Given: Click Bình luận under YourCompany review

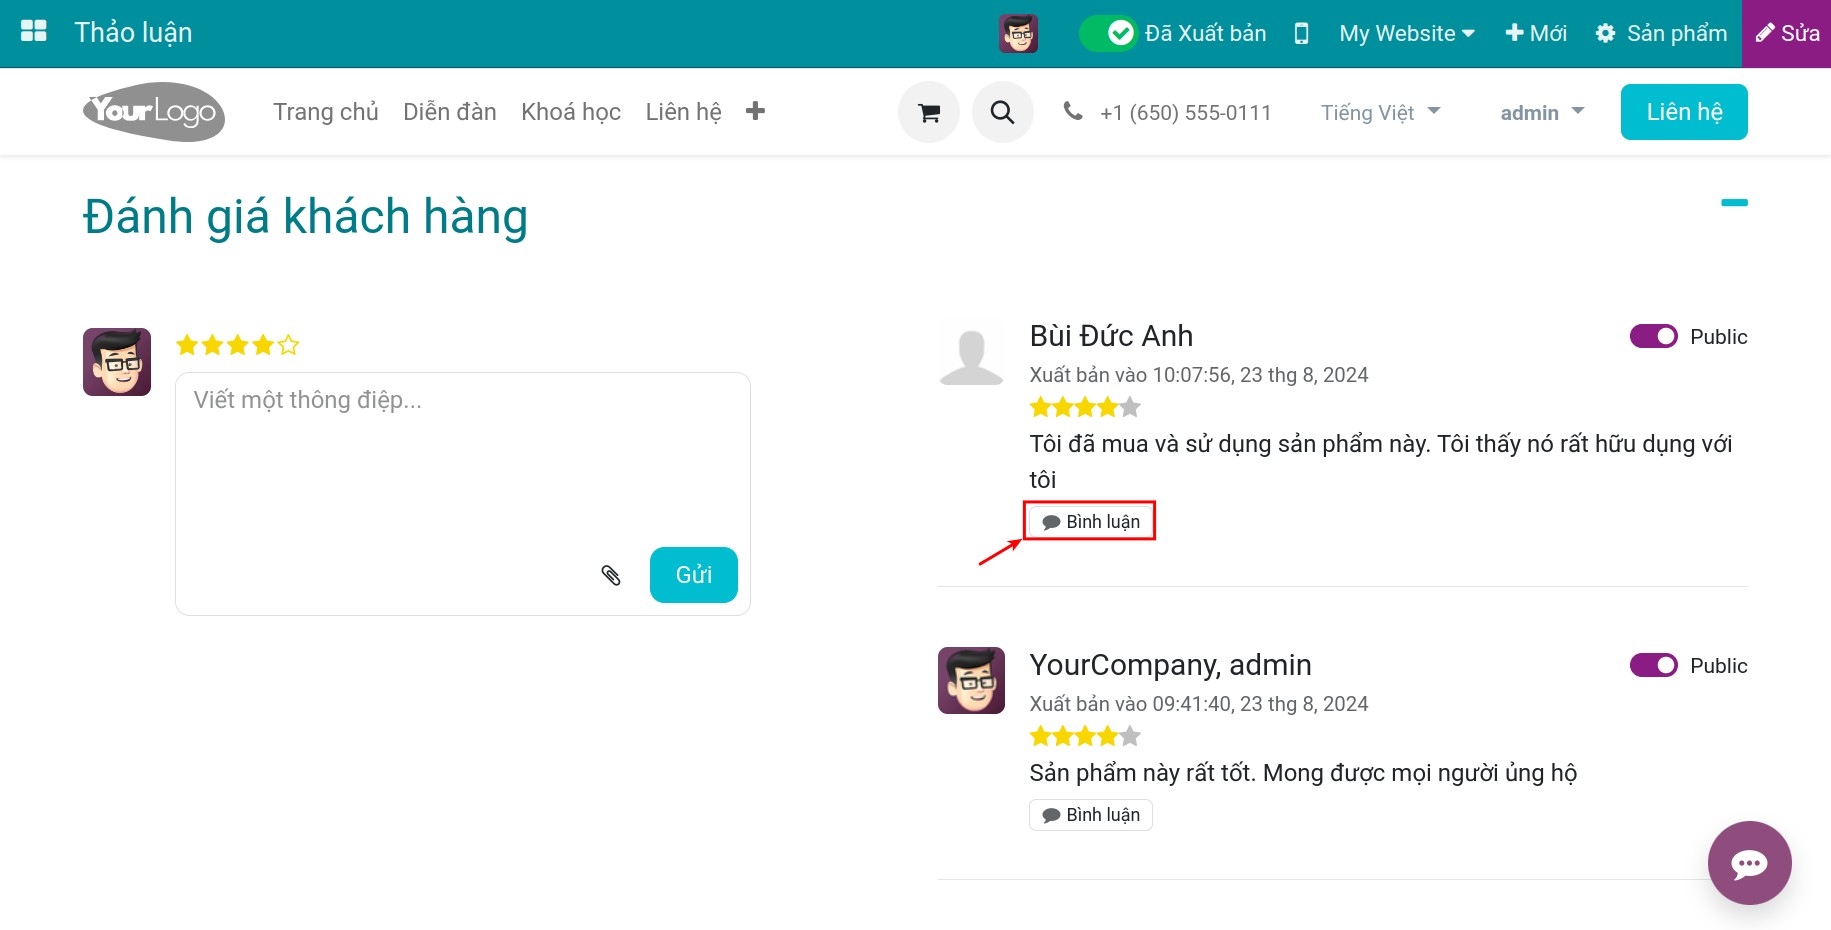Looking at the screenshot, I should [1091, 815].
